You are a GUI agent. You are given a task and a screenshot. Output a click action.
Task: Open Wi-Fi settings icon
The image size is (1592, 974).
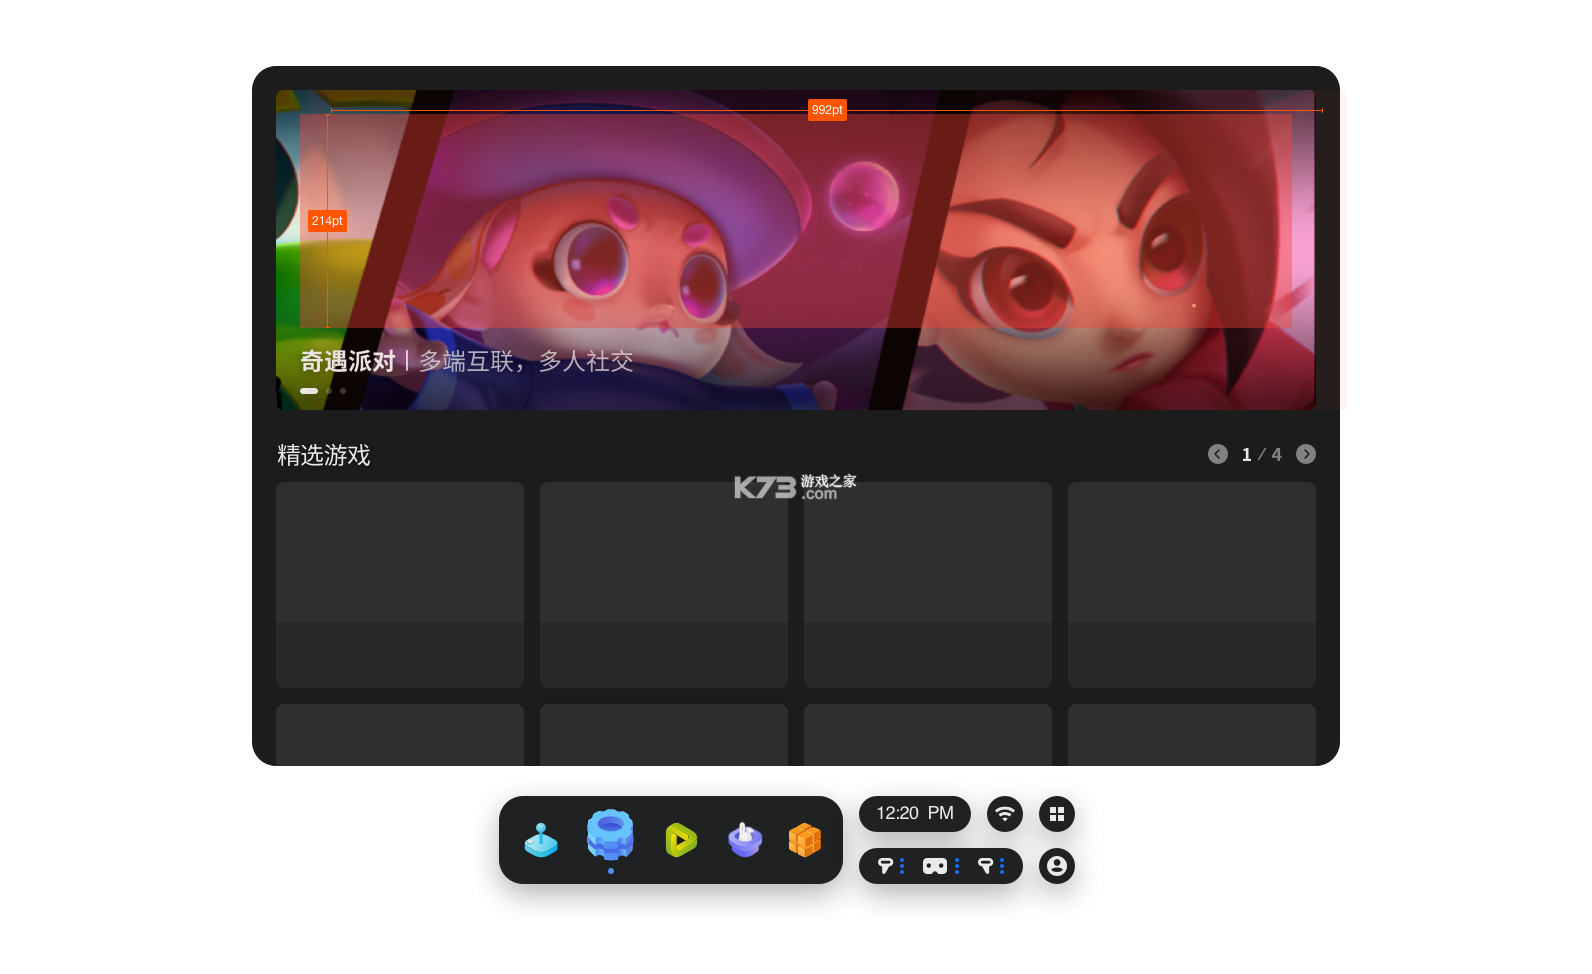tap(1005, 814)
